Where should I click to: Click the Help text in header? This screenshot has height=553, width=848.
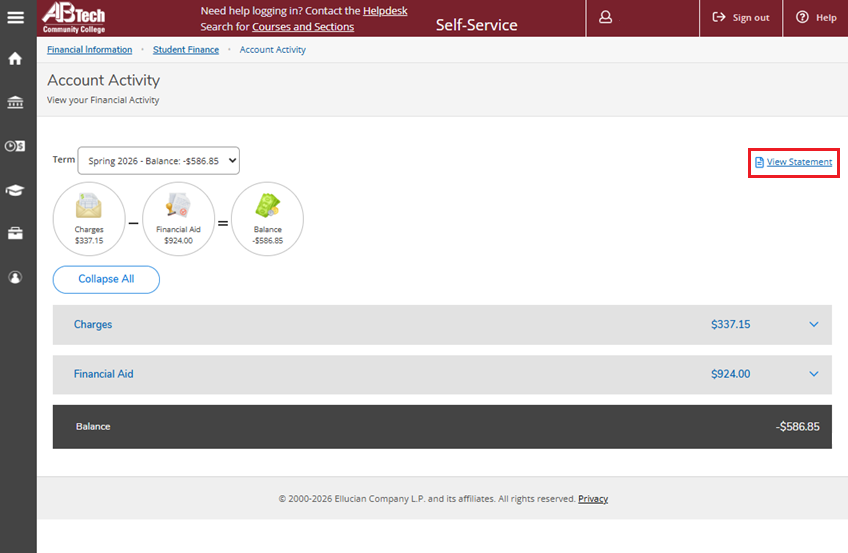(826, 18)
